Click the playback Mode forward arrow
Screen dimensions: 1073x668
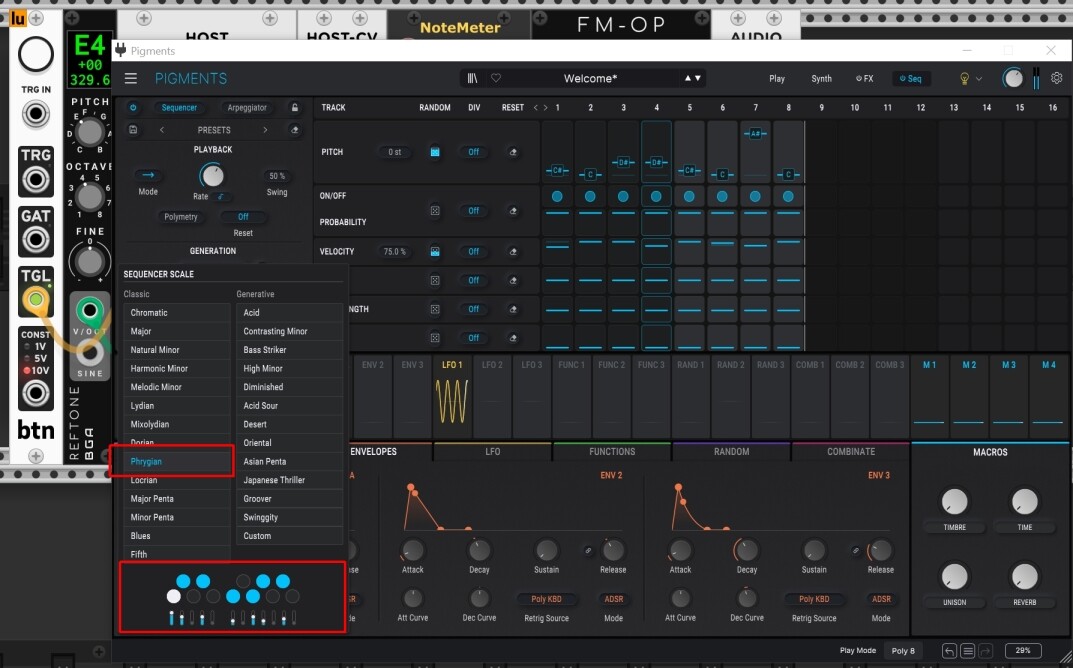click(x=148, y=175)
